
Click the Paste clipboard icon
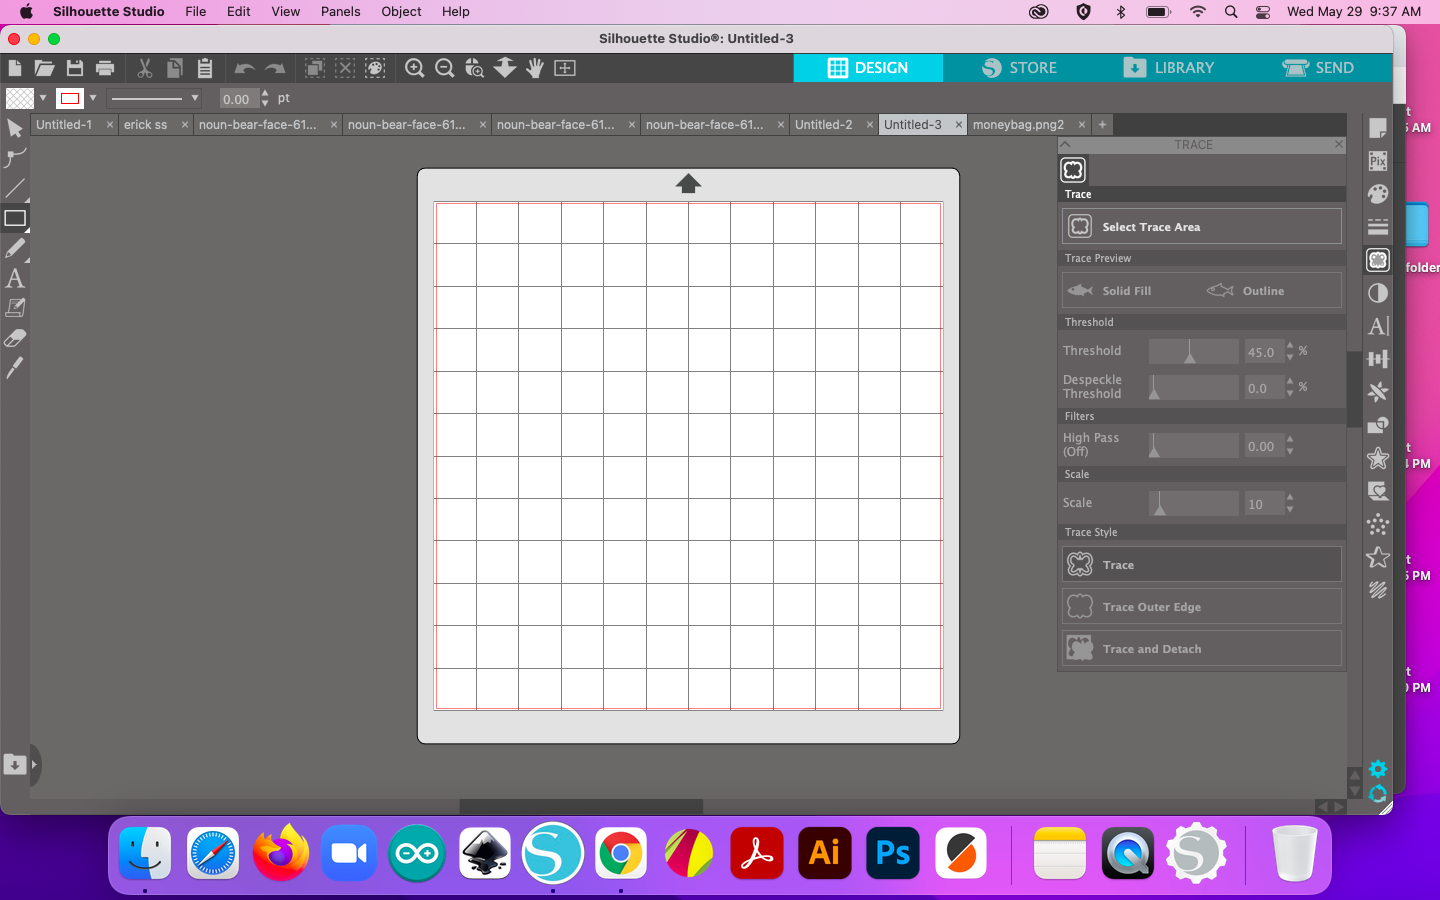click(x=205, y=68)
